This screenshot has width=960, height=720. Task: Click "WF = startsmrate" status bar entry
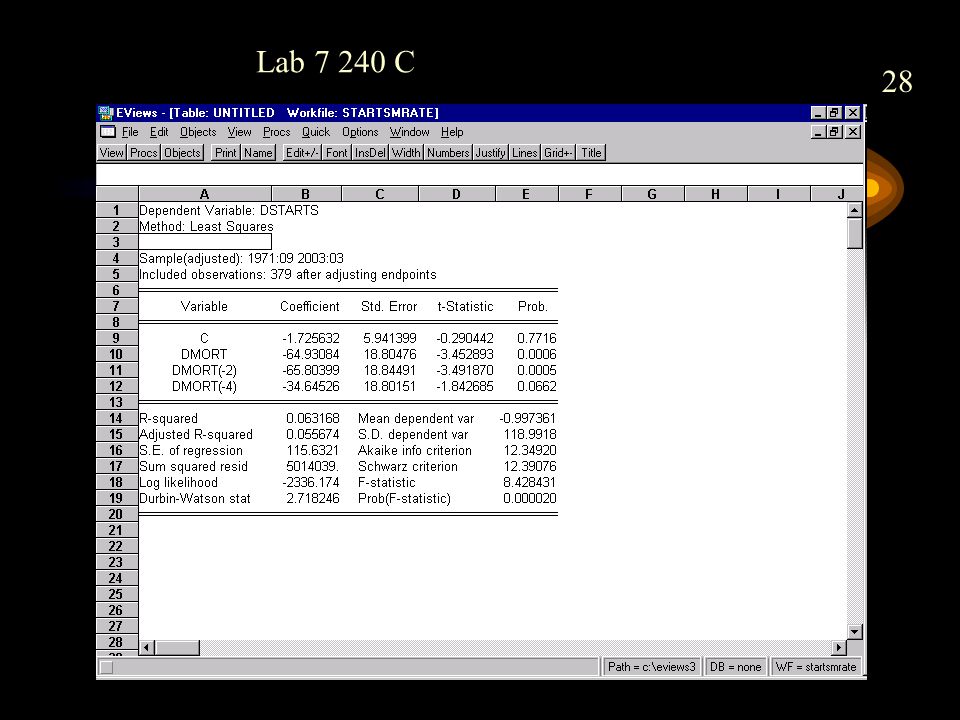coord(816,667)
